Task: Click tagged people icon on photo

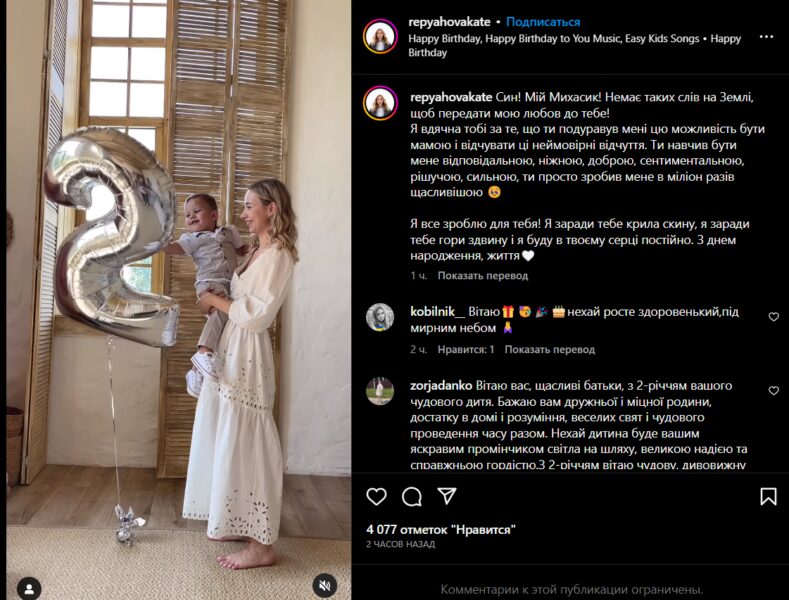Action: pyautogui.click(x=30, y=586)
